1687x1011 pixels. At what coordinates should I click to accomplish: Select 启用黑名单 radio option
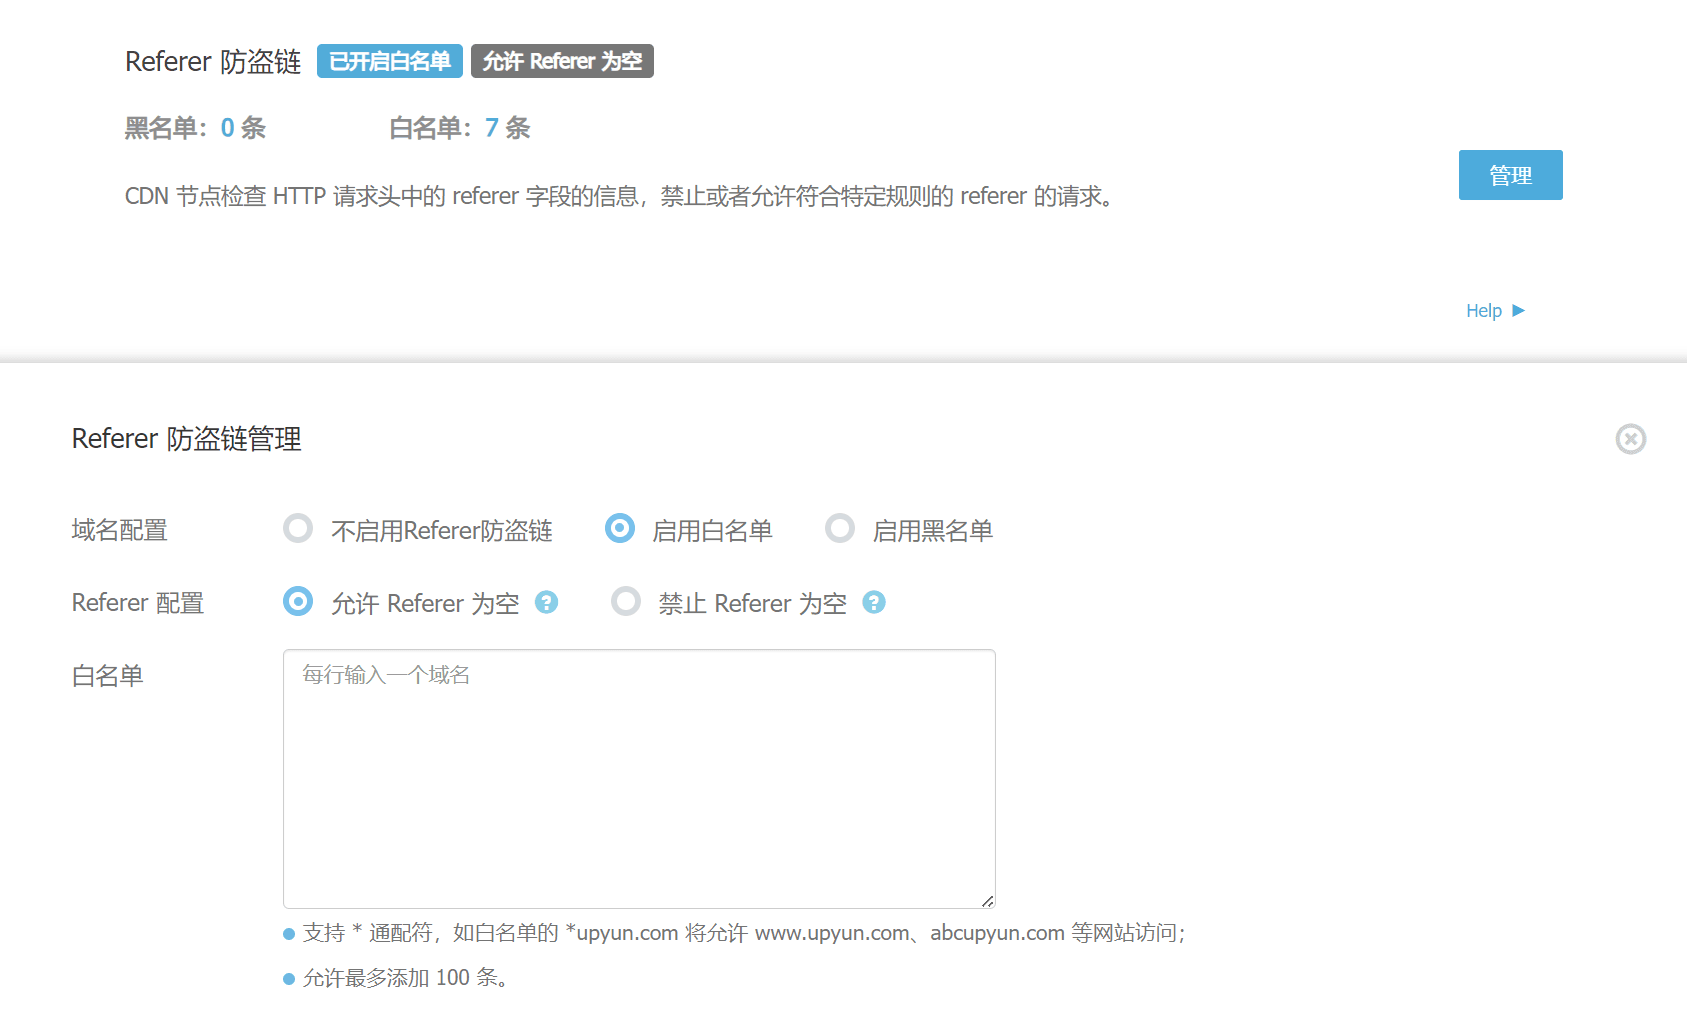point(840,528)
